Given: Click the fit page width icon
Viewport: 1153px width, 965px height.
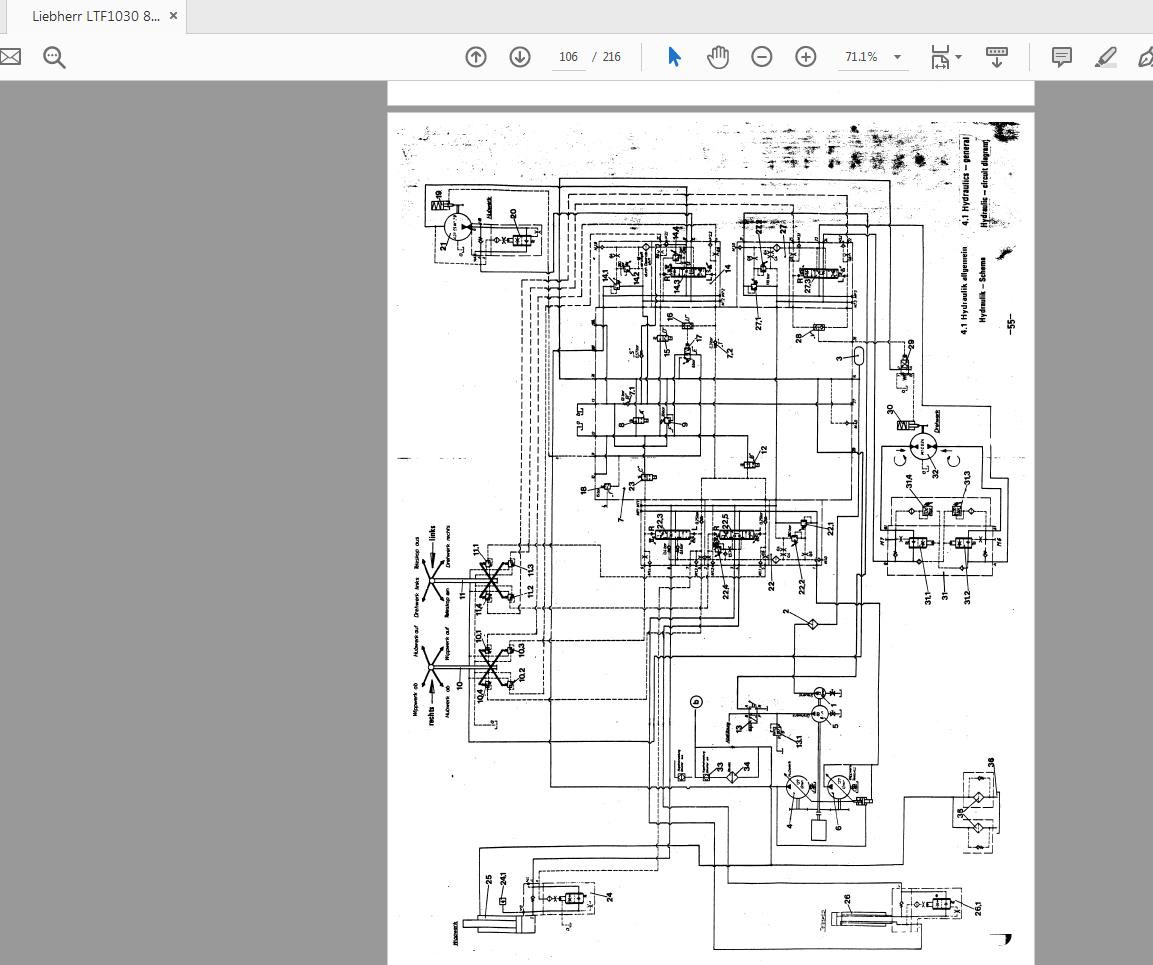Looking at the screenshot, I should (x=940, y=57).
